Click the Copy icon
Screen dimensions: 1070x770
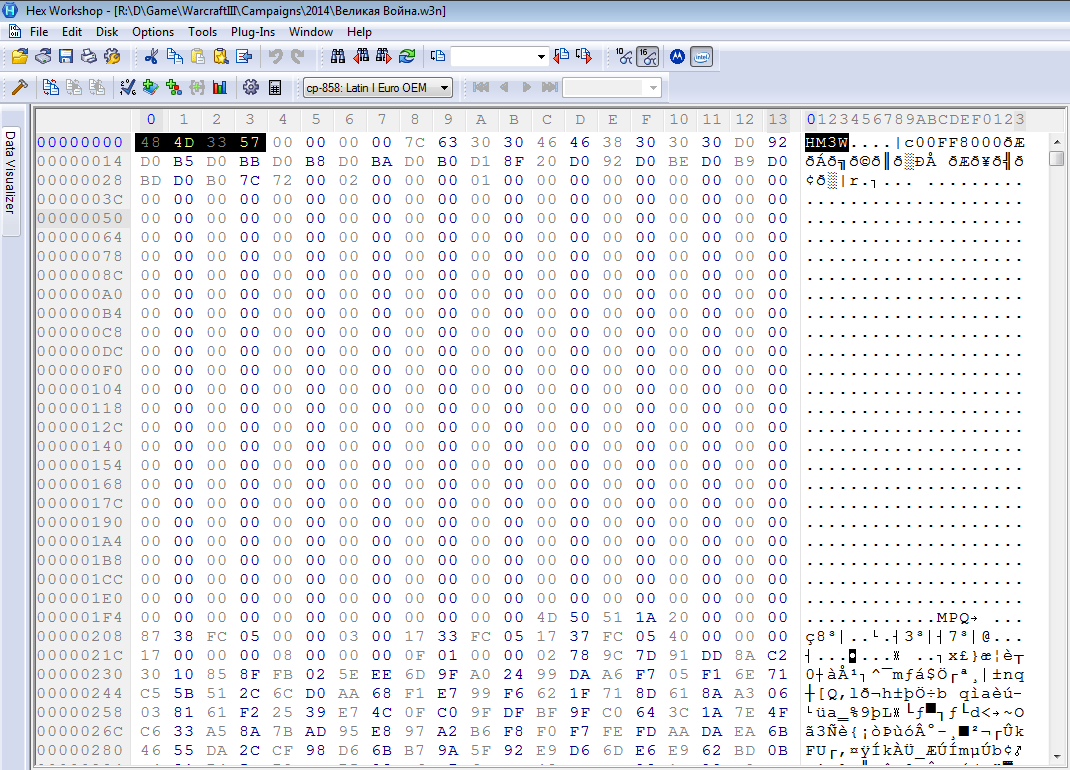[175, 56]
